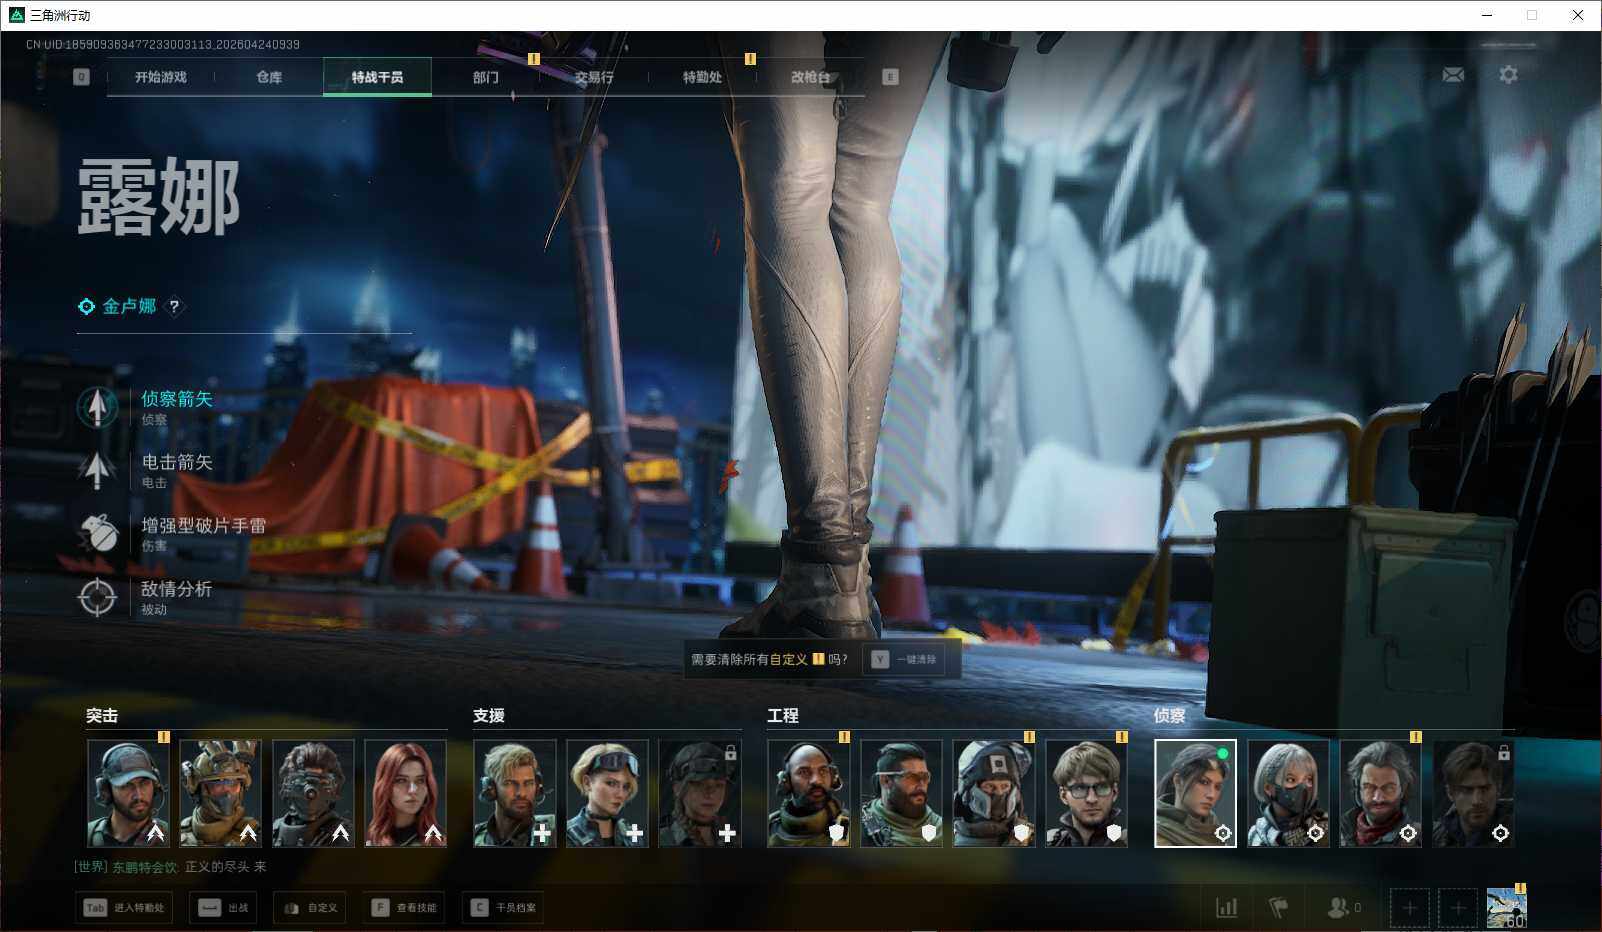Select the 突击 operator with cap and headset
The image size is (1602, 932).
(128, 793)
